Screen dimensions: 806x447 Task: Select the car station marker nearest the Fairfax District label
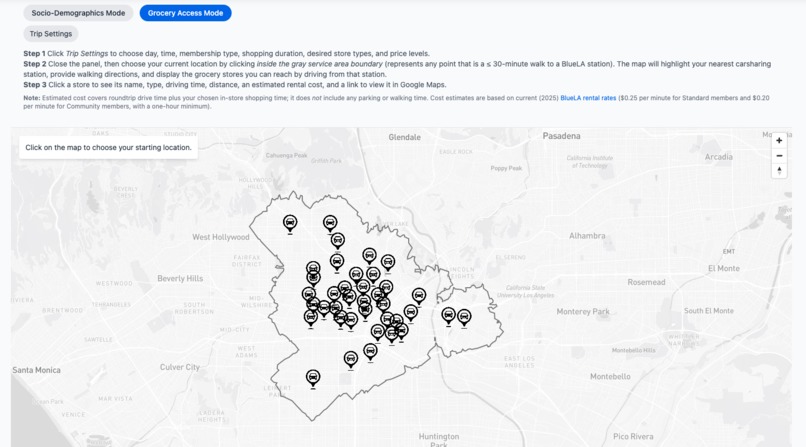pyautogui.click(x=313, y=269)
